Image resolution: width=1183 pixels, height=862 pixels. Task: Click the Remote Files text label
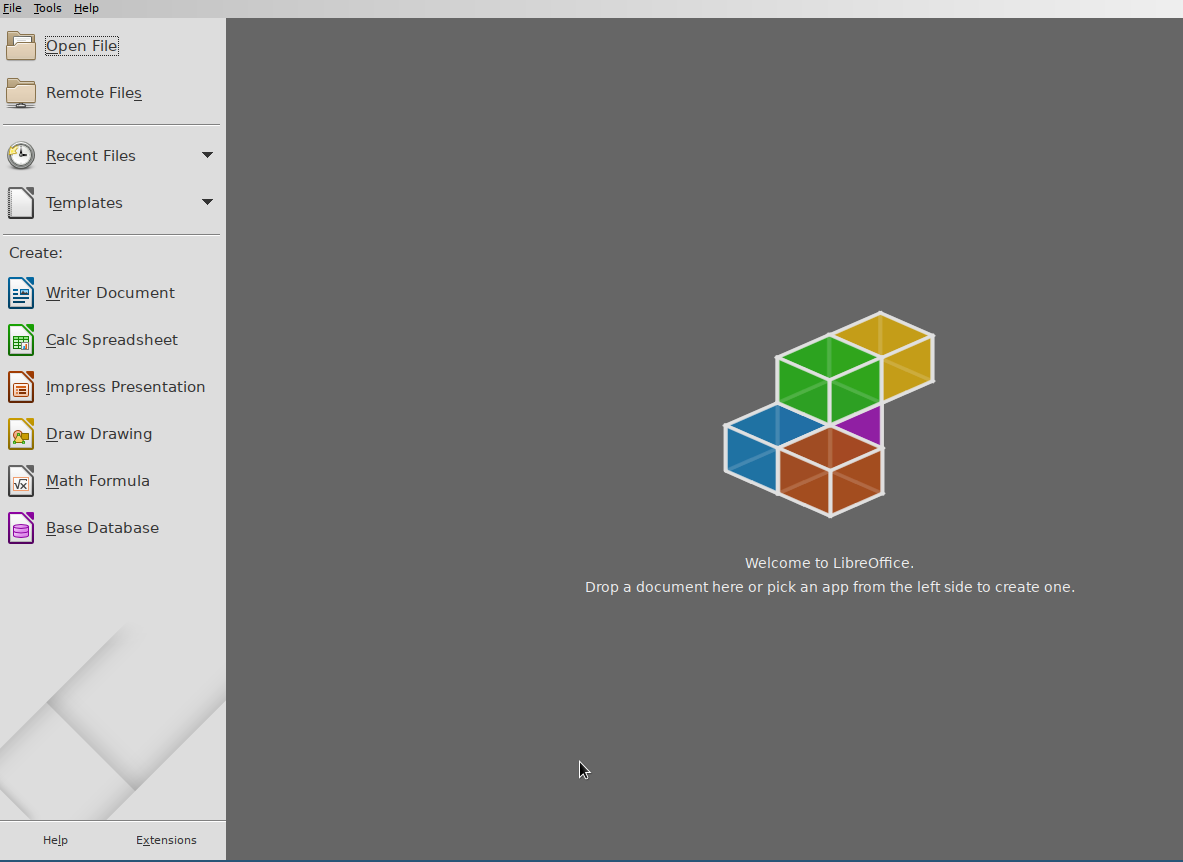pyautogui.click(x=94, y=93)
